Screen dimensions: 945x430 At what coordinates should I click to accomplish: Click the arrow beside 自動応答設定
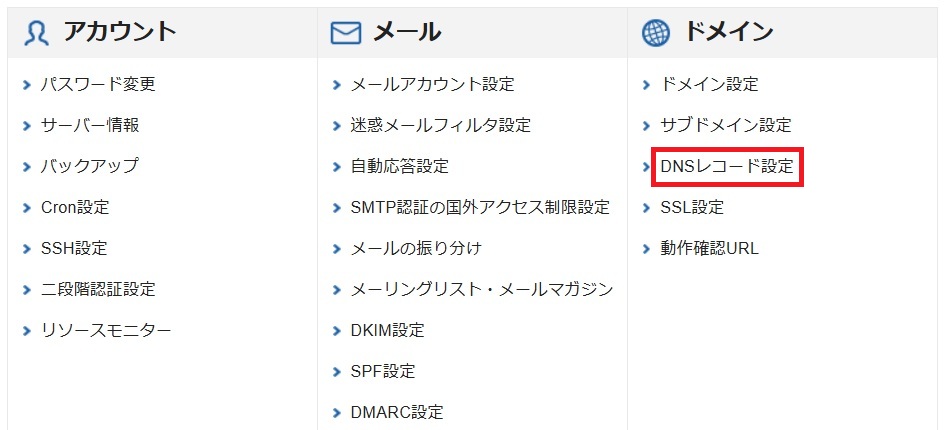[x=337, y=167]
